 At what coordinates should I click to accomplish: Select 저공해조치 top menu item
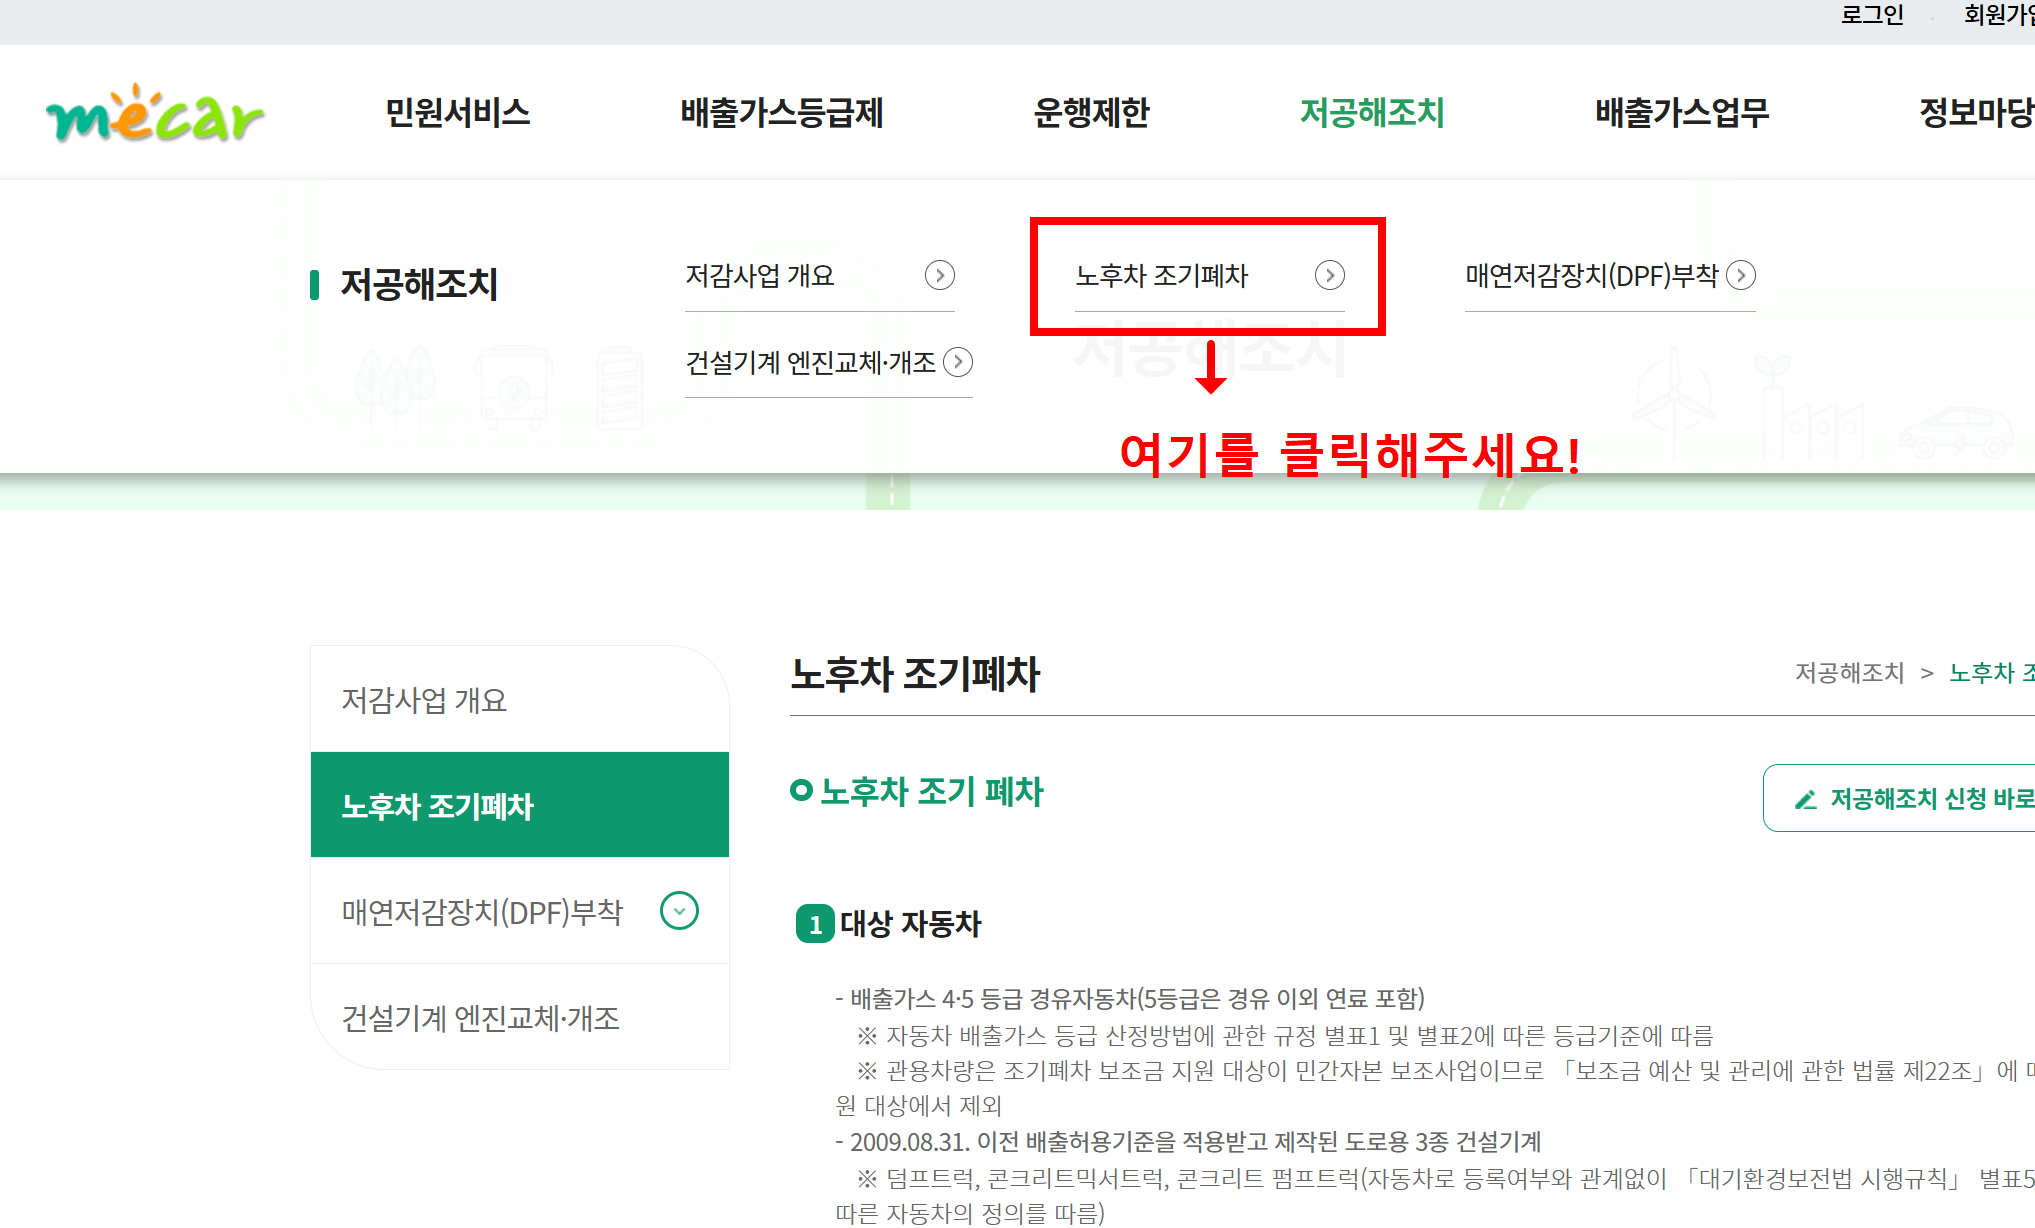(x=1371, y=113)
